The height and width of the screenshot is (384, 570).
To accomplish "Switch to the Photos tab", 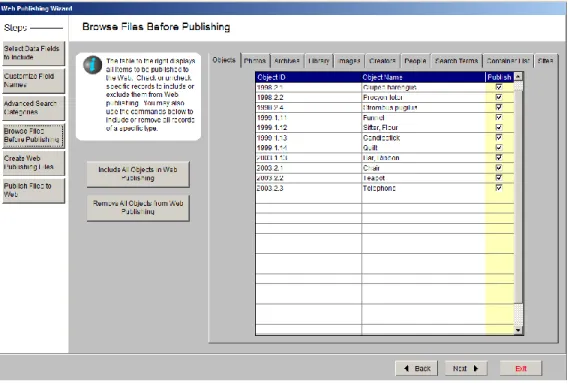I will (x=255, y=61).
